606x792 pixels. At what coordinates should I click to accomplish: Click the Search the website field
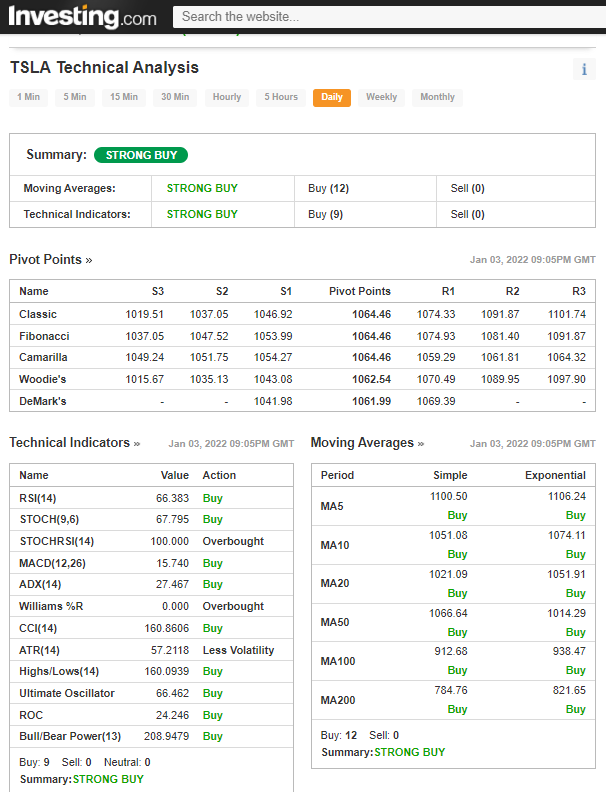(x=389, y=17)
